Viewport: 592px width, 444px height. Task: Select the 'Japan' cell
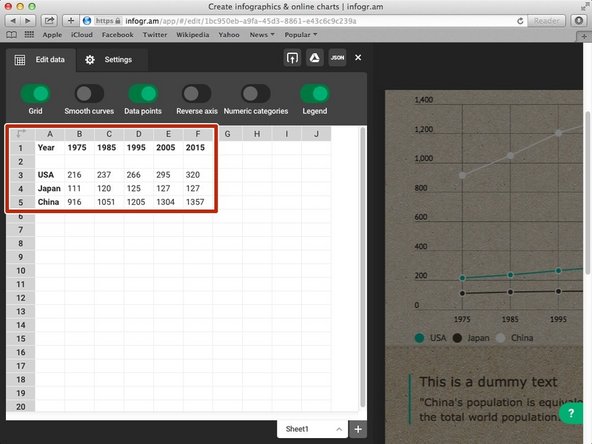[x=50, y=188]
